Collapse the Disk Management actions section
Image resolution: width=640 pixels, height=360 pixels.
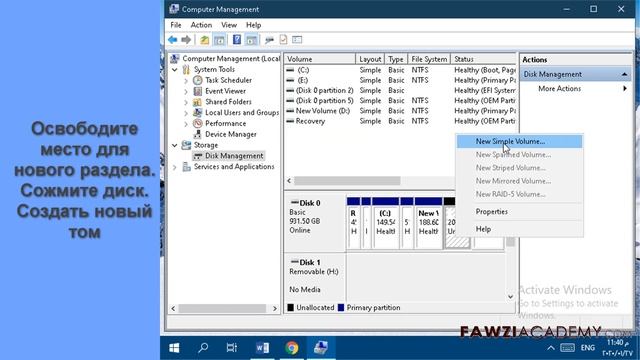(x=624, y=74)
